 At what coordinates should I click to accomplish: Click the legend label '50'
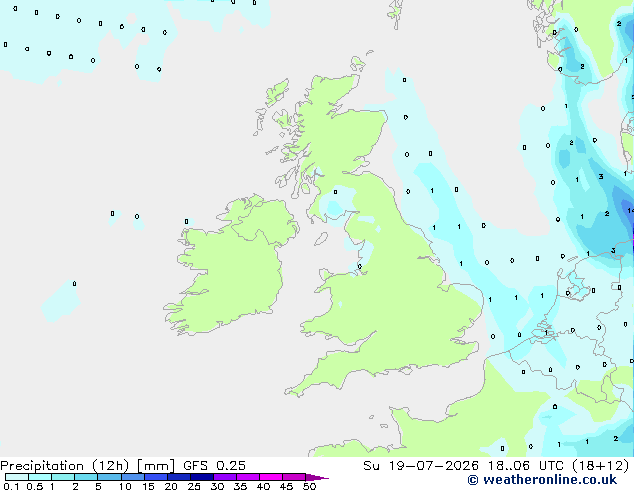(310, 486)
